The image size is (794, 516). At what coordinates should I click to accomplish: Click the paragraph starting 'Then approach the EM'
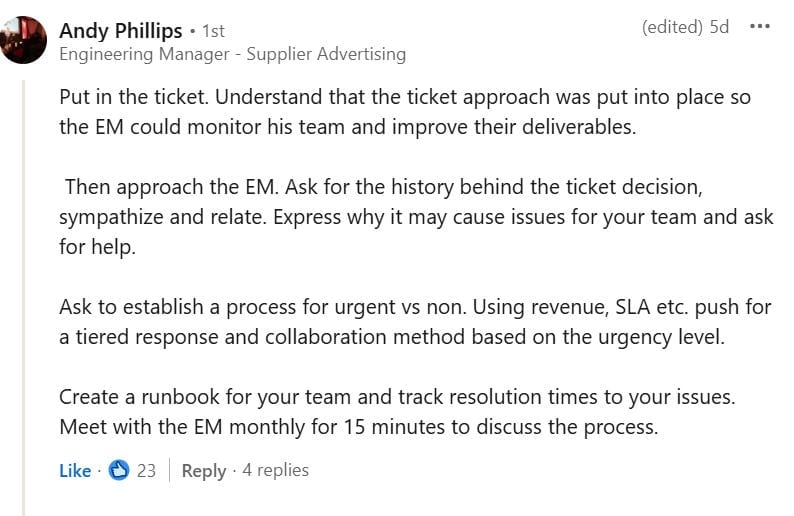point(416,217)
